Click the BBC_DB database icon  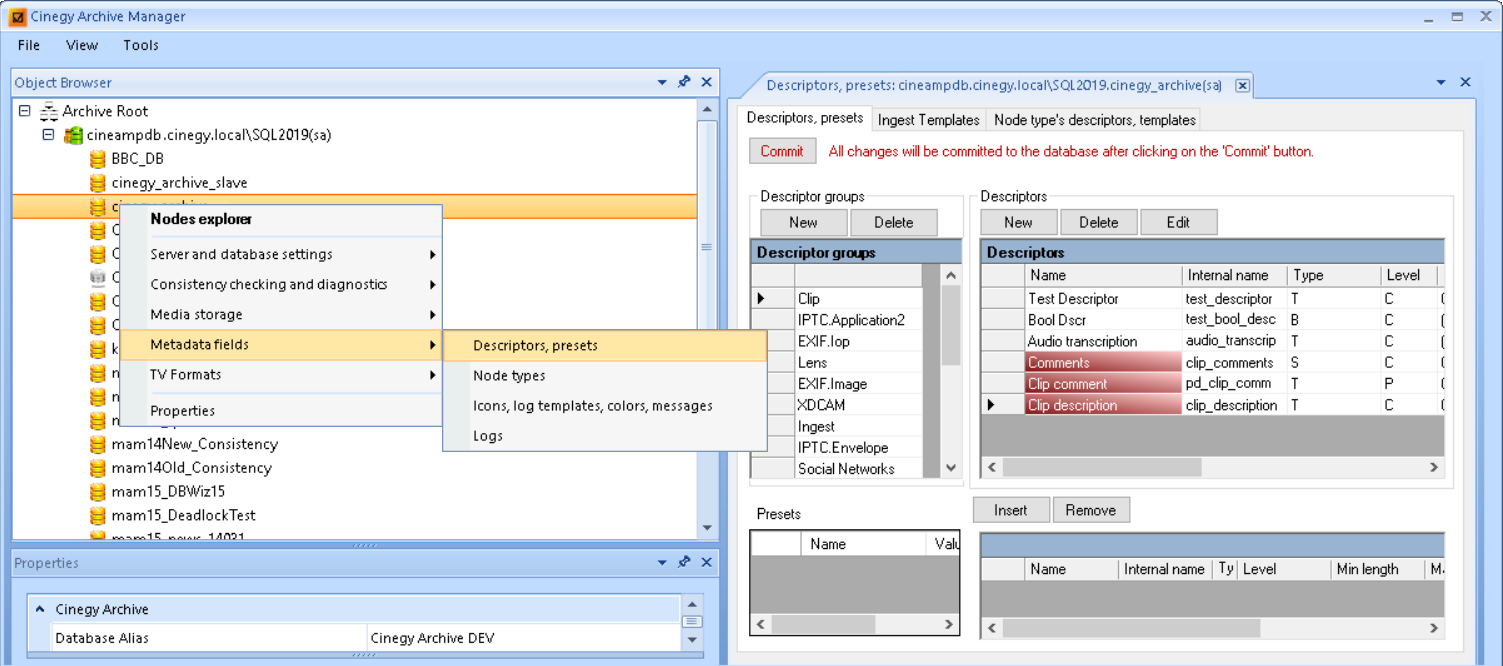(x=97, y=159)
